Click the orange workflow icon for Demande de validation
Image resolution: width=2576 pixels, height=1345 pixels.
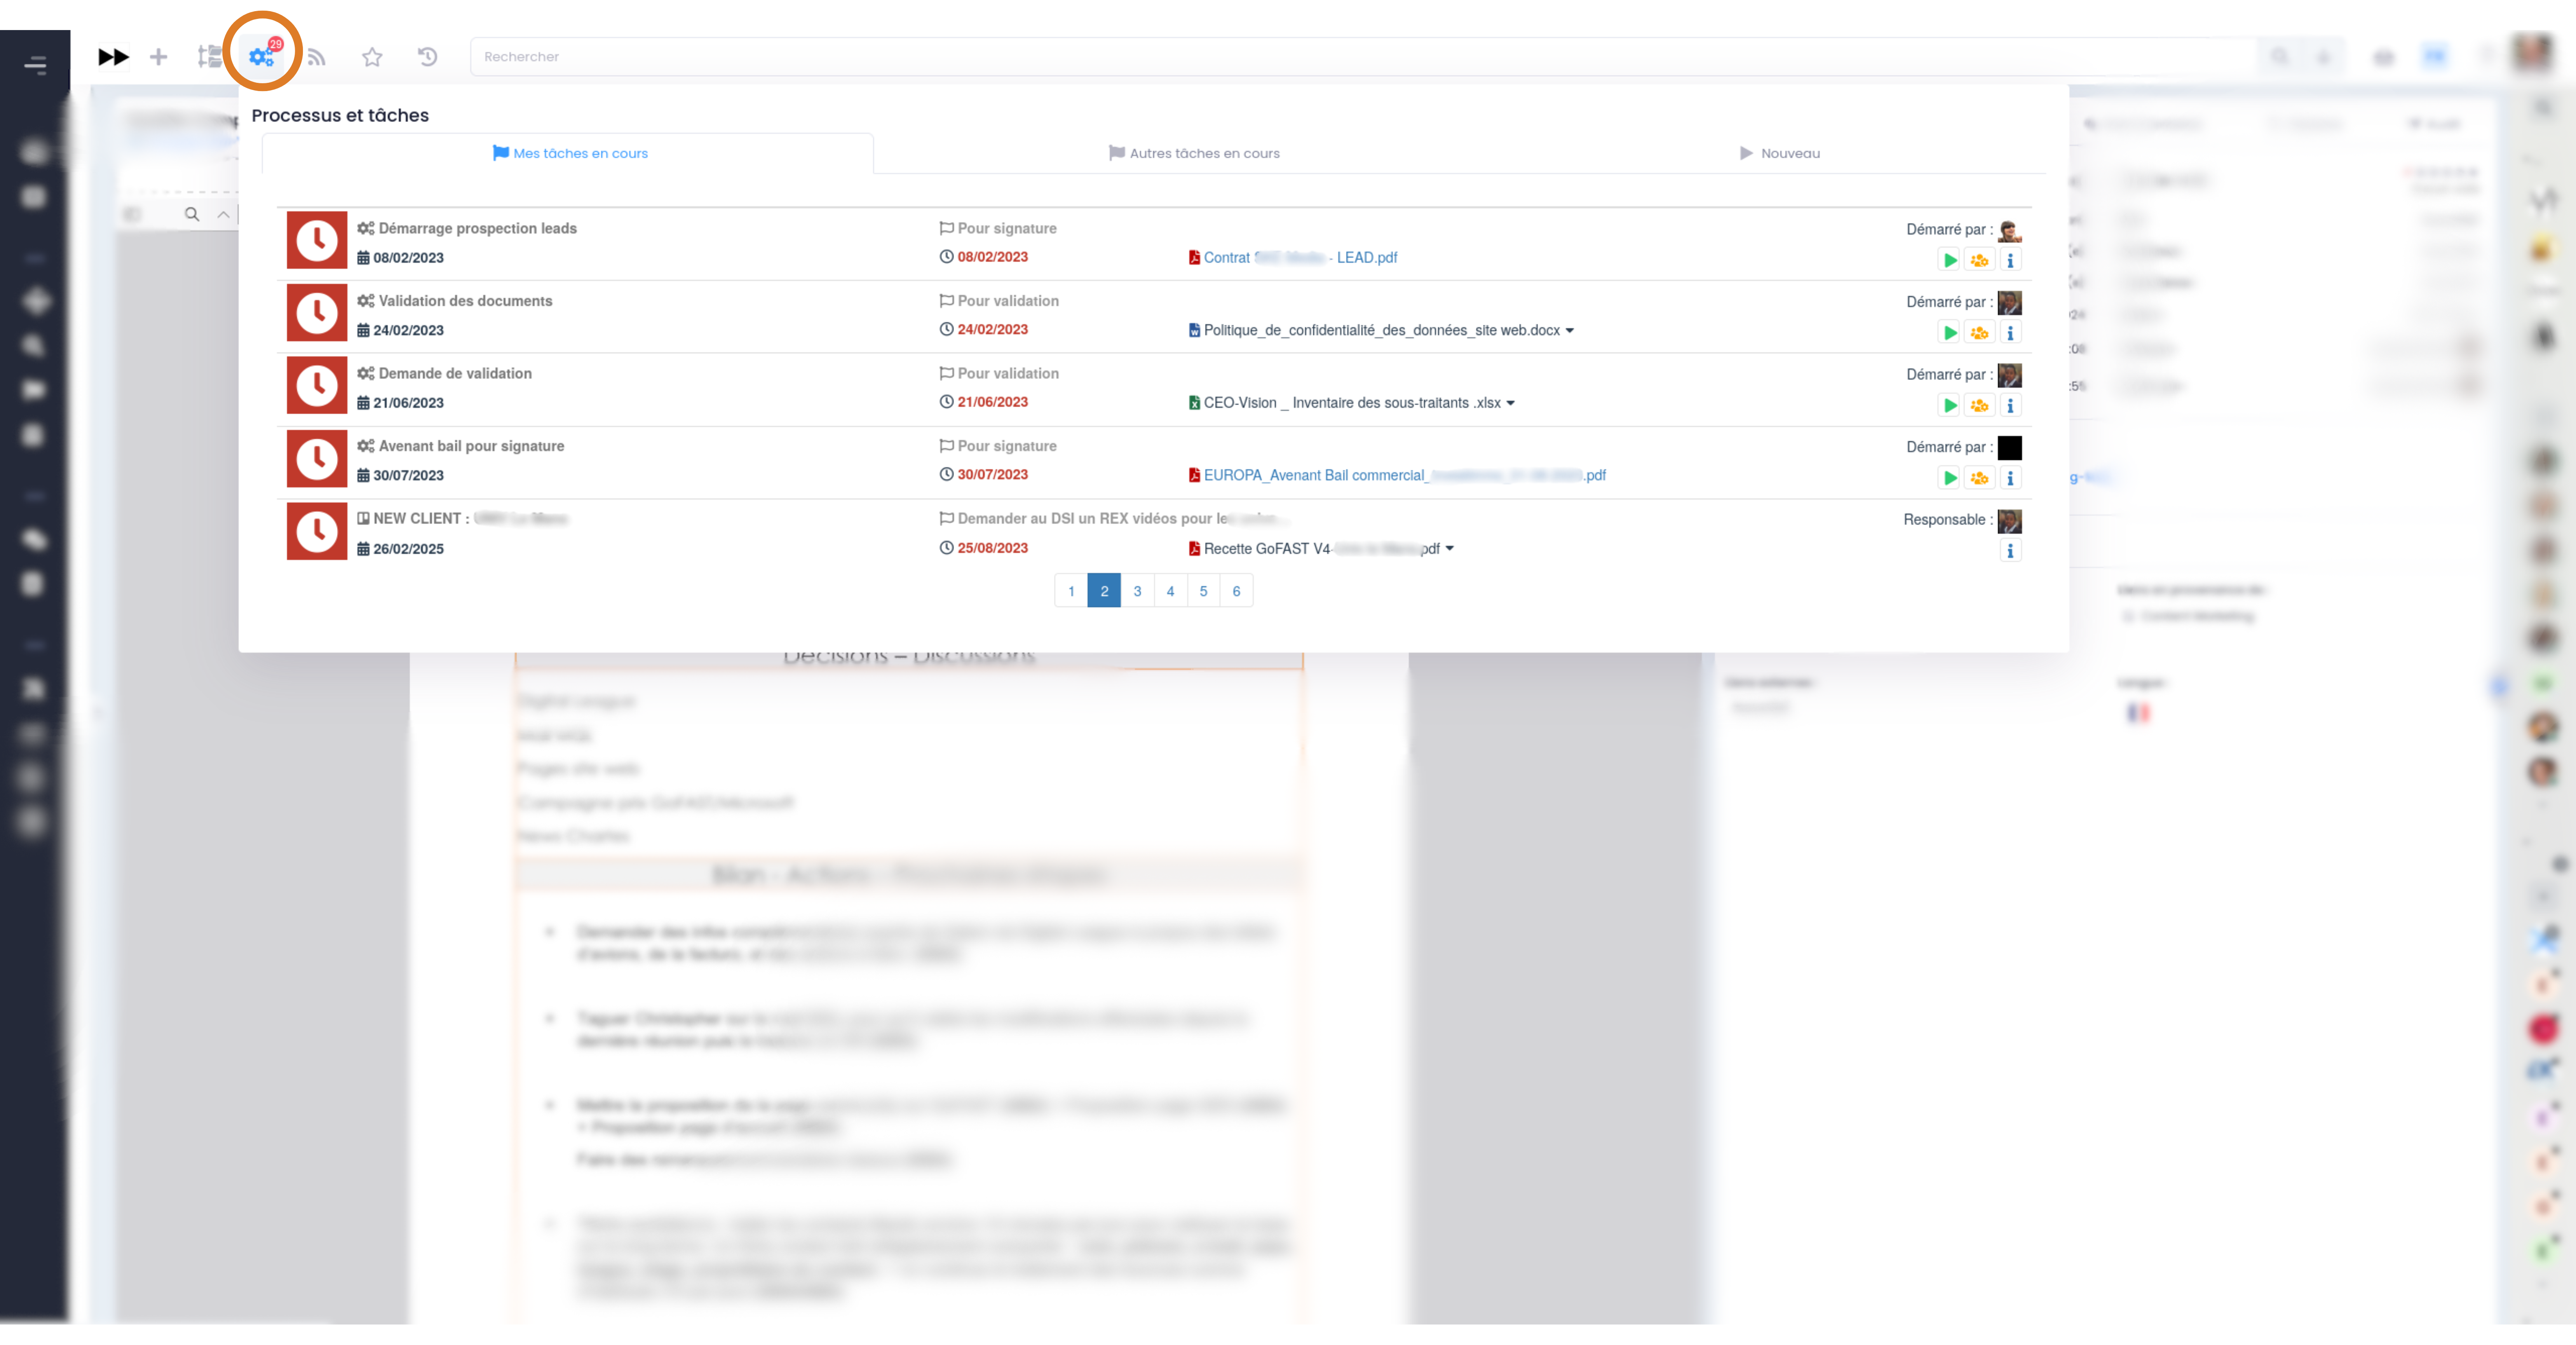[1980, 406]
